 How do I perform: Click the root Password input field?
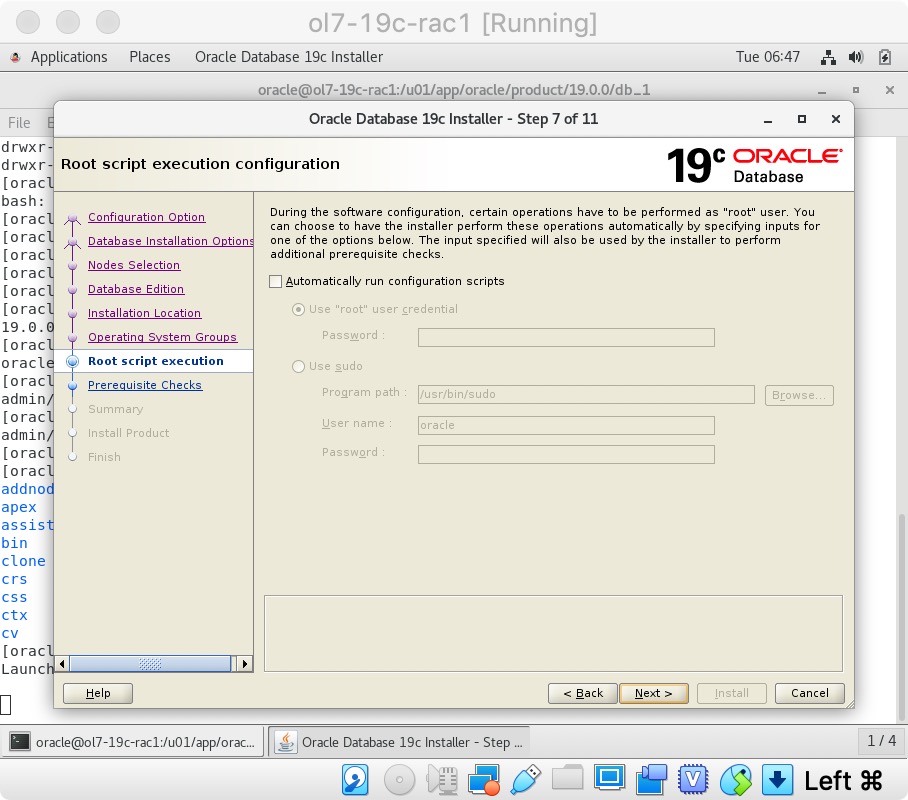[x=566, y=337]
